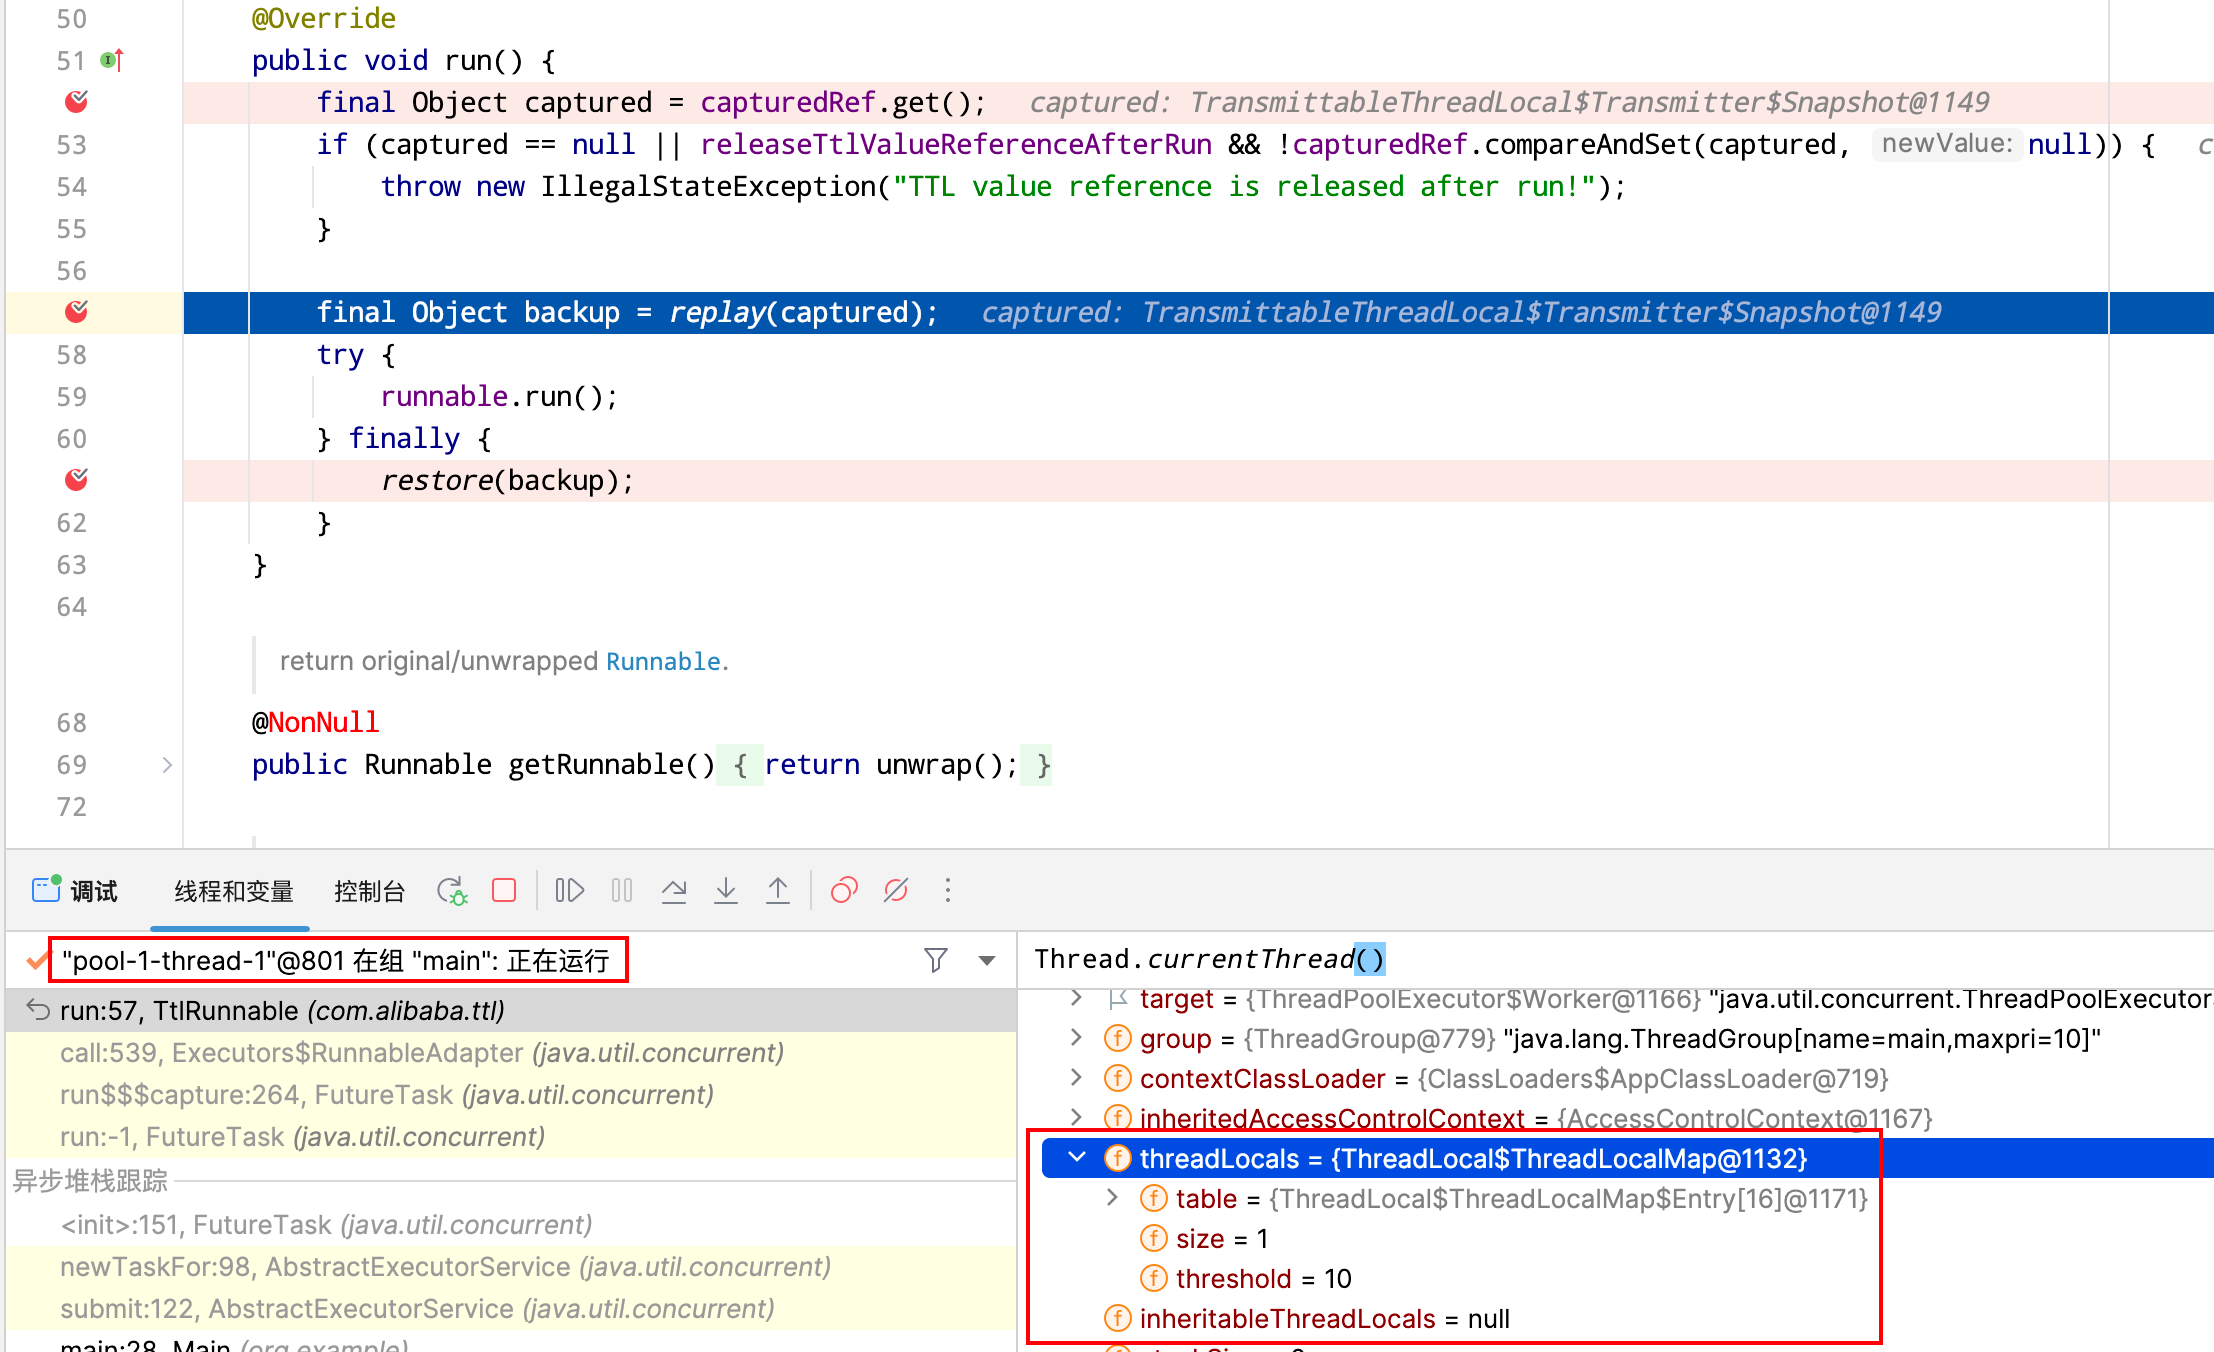Click the 调试 debug panel label
Viewport: 2214px width, 1352px height.
[x=94, y=891]
